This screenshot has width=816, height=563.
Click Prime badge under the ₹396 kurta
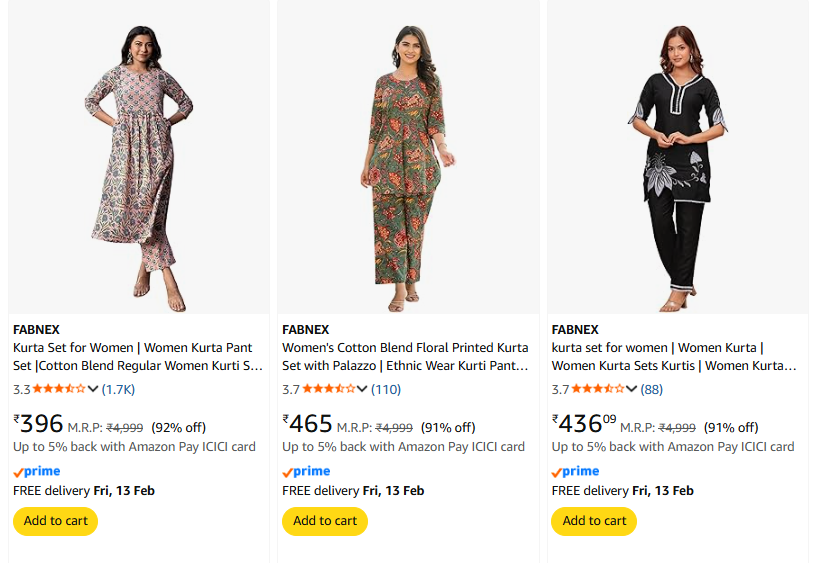point(37,471)
